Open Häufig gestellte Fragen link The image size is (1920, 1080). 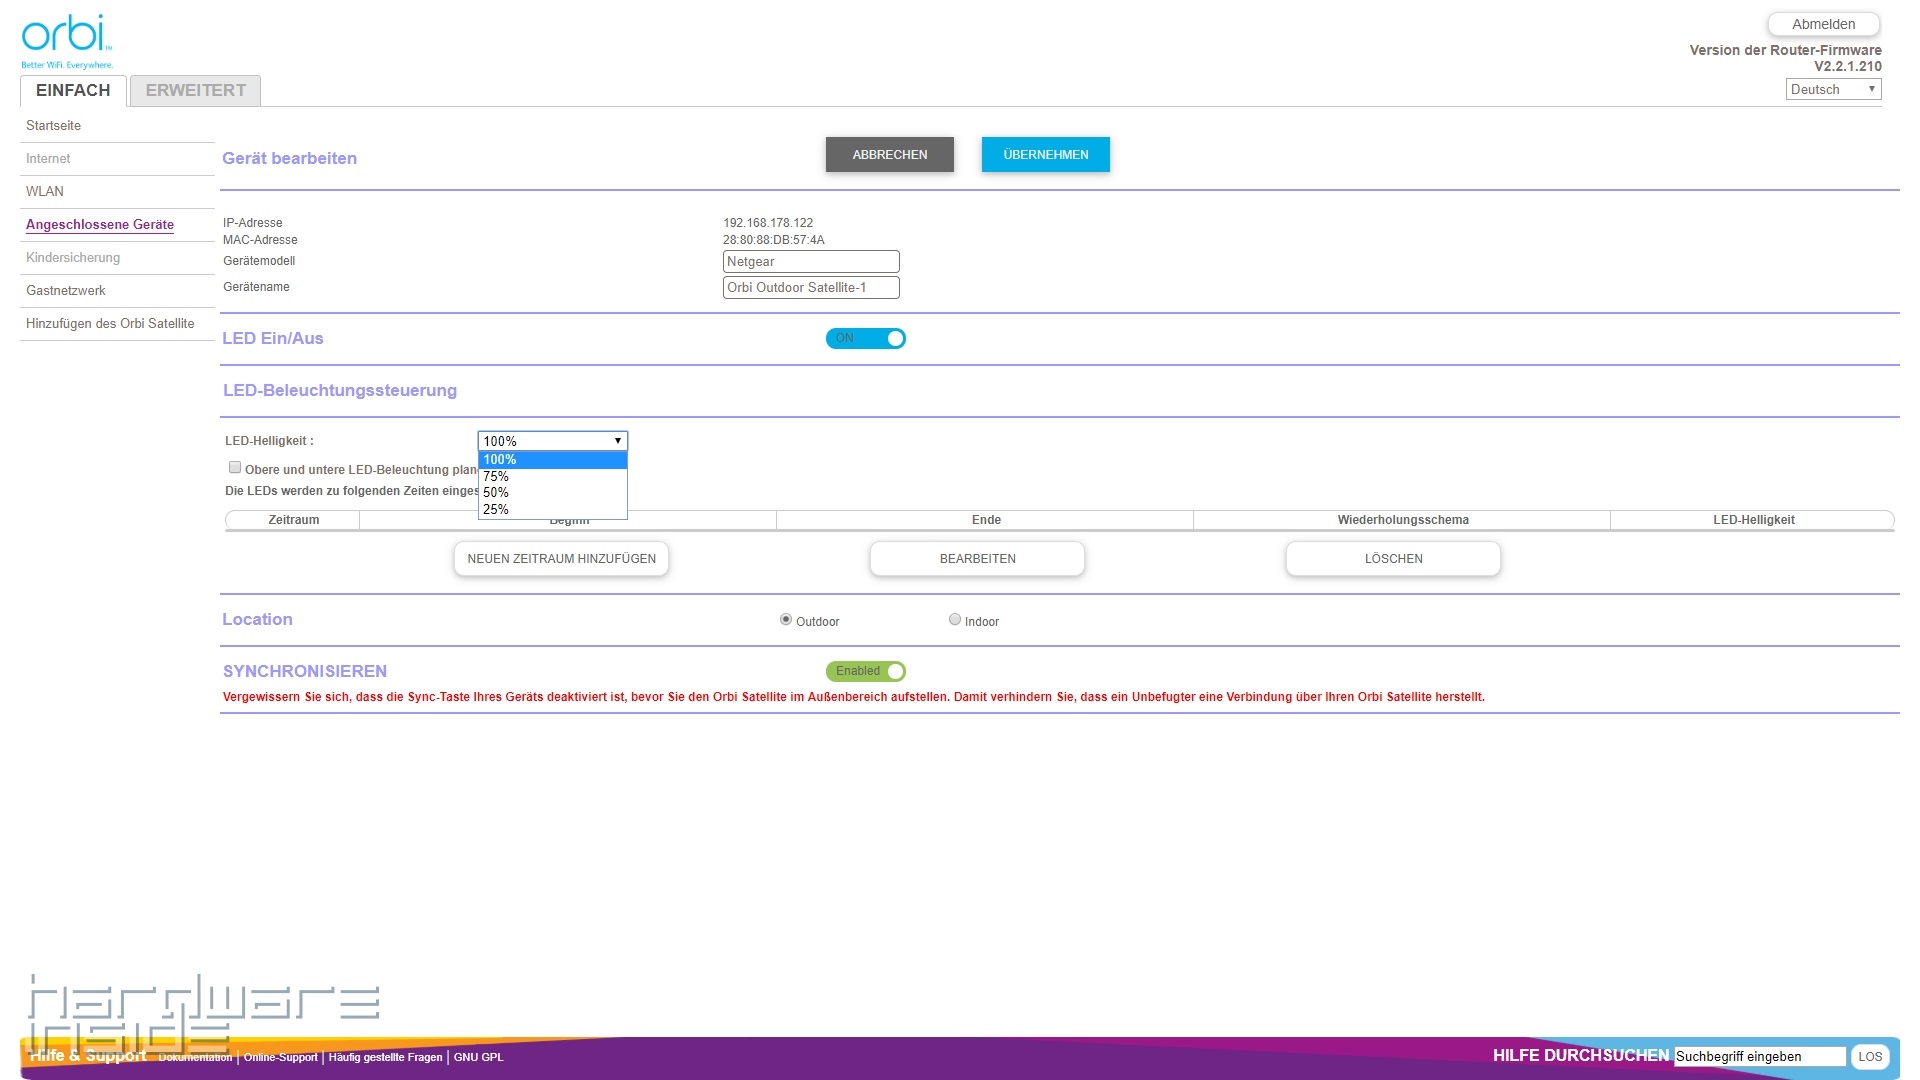385,1057
